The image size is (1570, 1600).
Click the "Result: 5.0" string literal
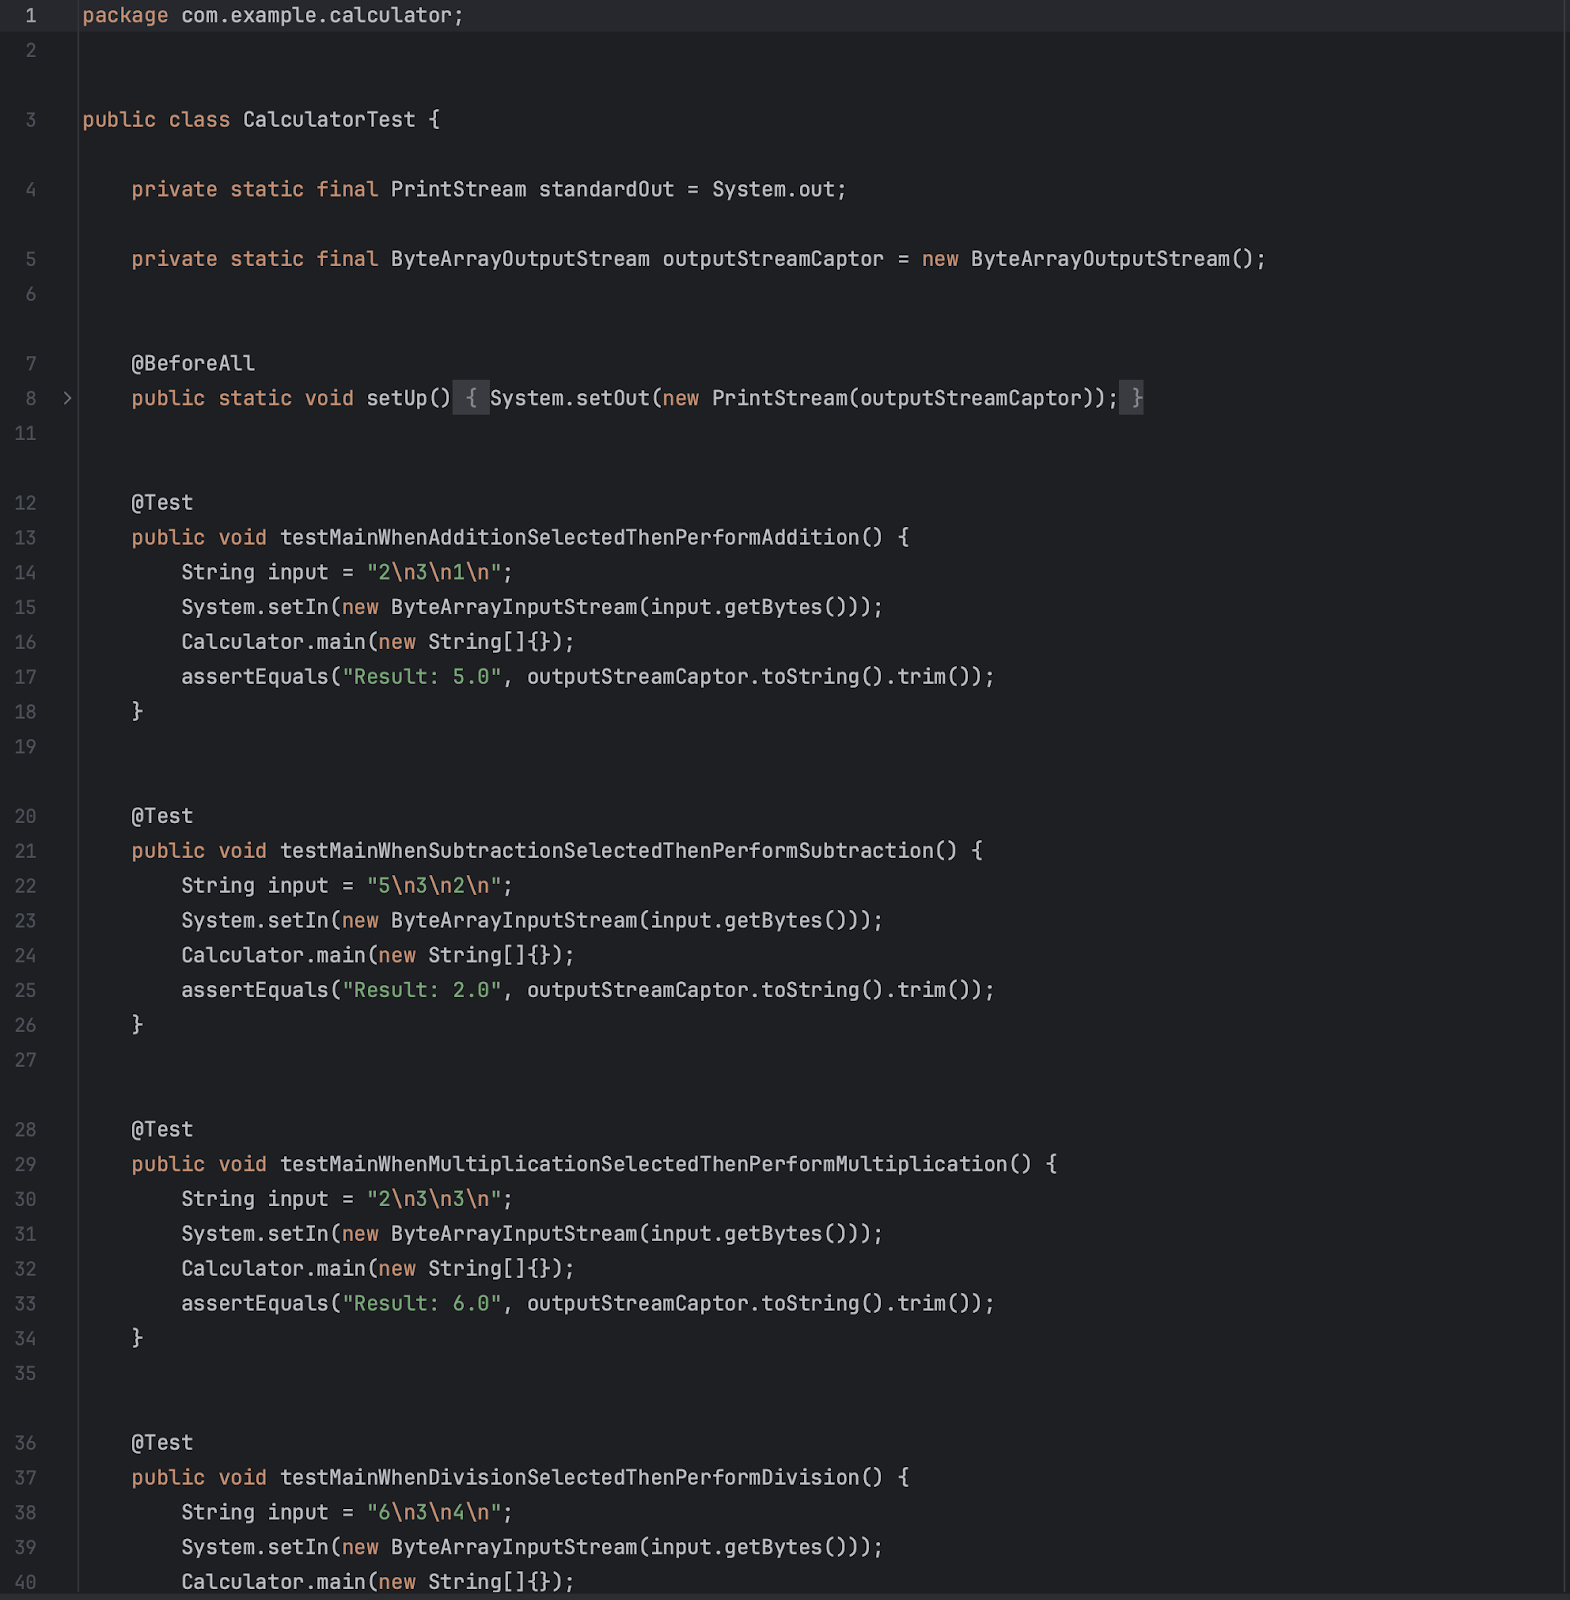point(421,677)
